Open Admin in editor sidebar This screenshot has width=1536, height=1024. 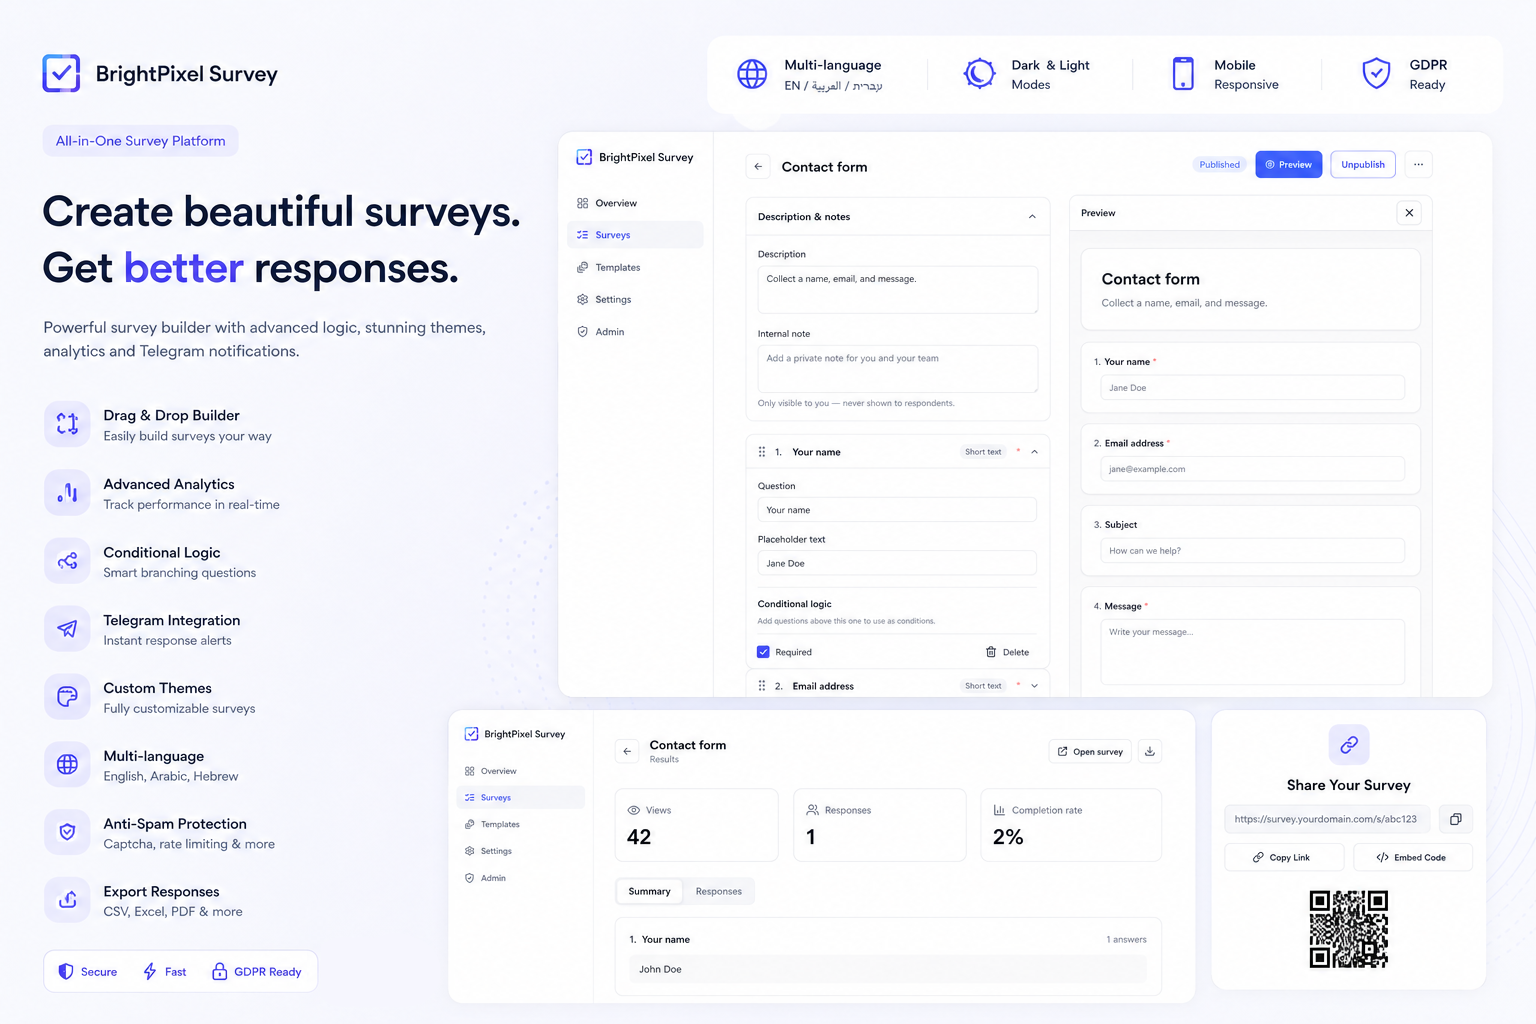(635, 332)
